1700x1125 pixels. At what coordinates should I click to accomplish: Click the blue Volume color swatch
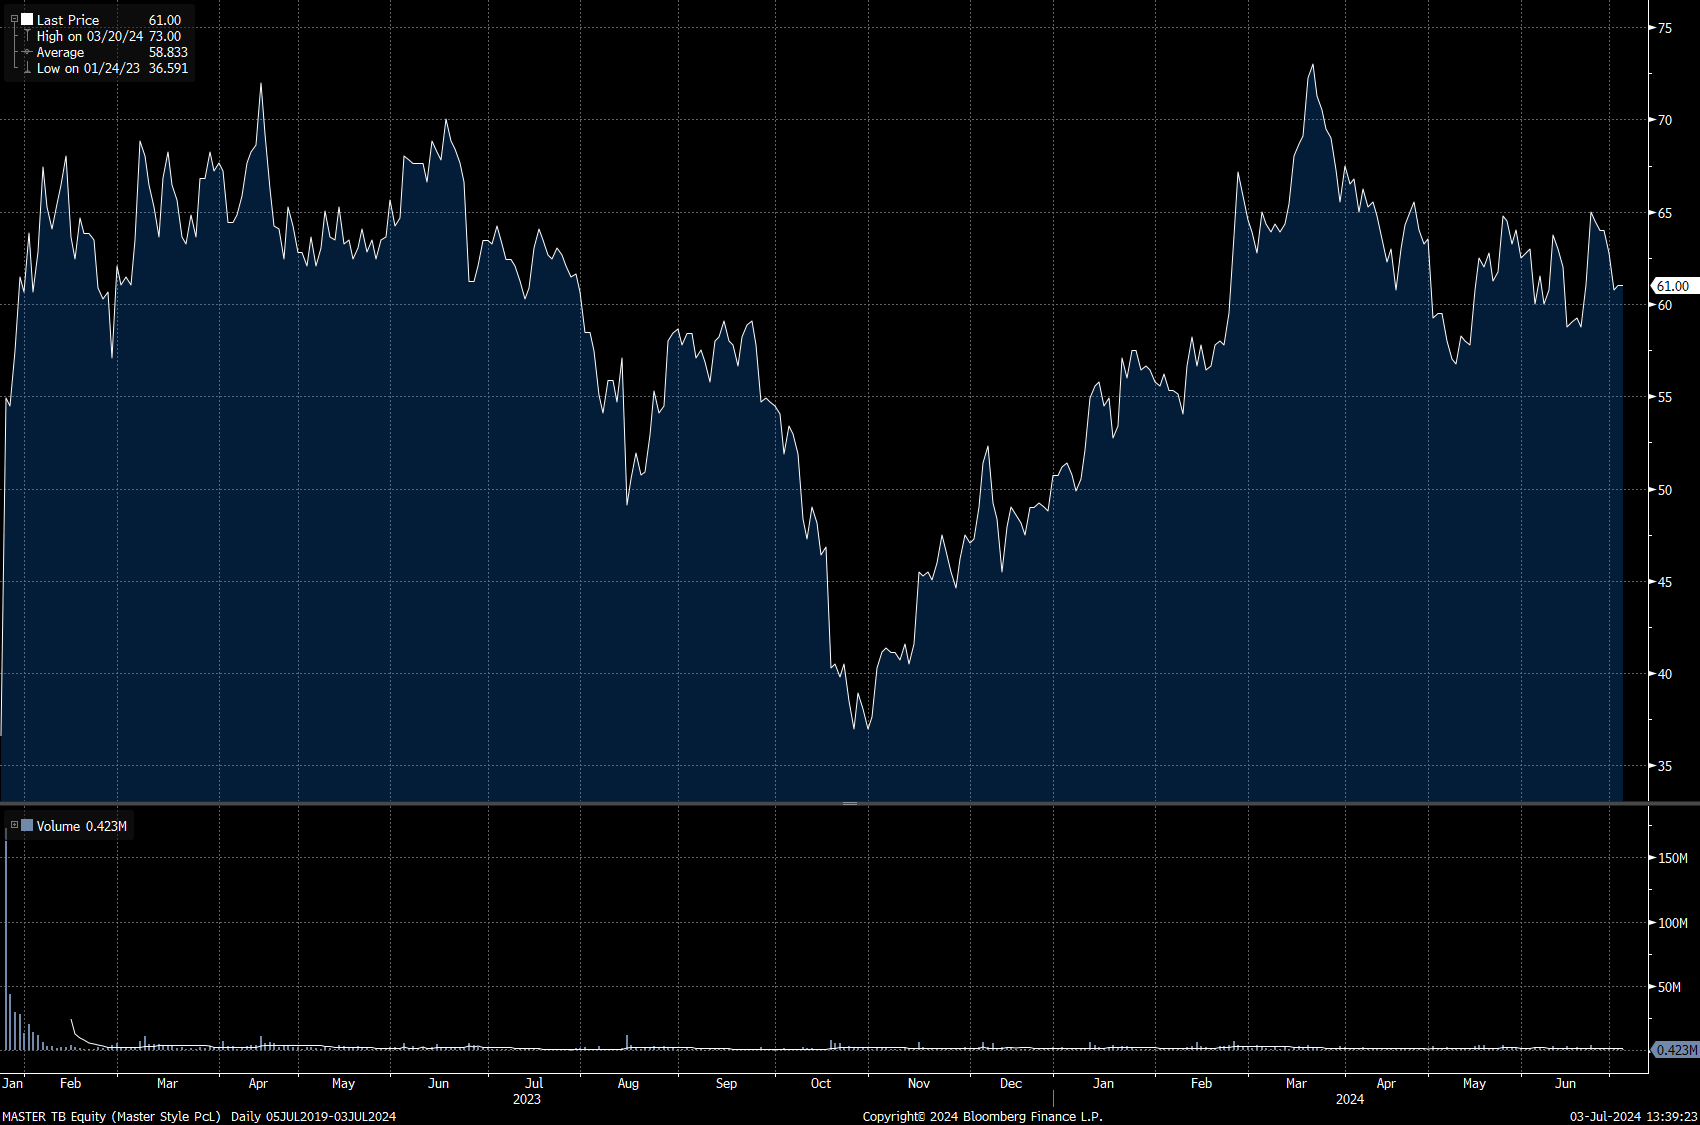pos(27,826)
